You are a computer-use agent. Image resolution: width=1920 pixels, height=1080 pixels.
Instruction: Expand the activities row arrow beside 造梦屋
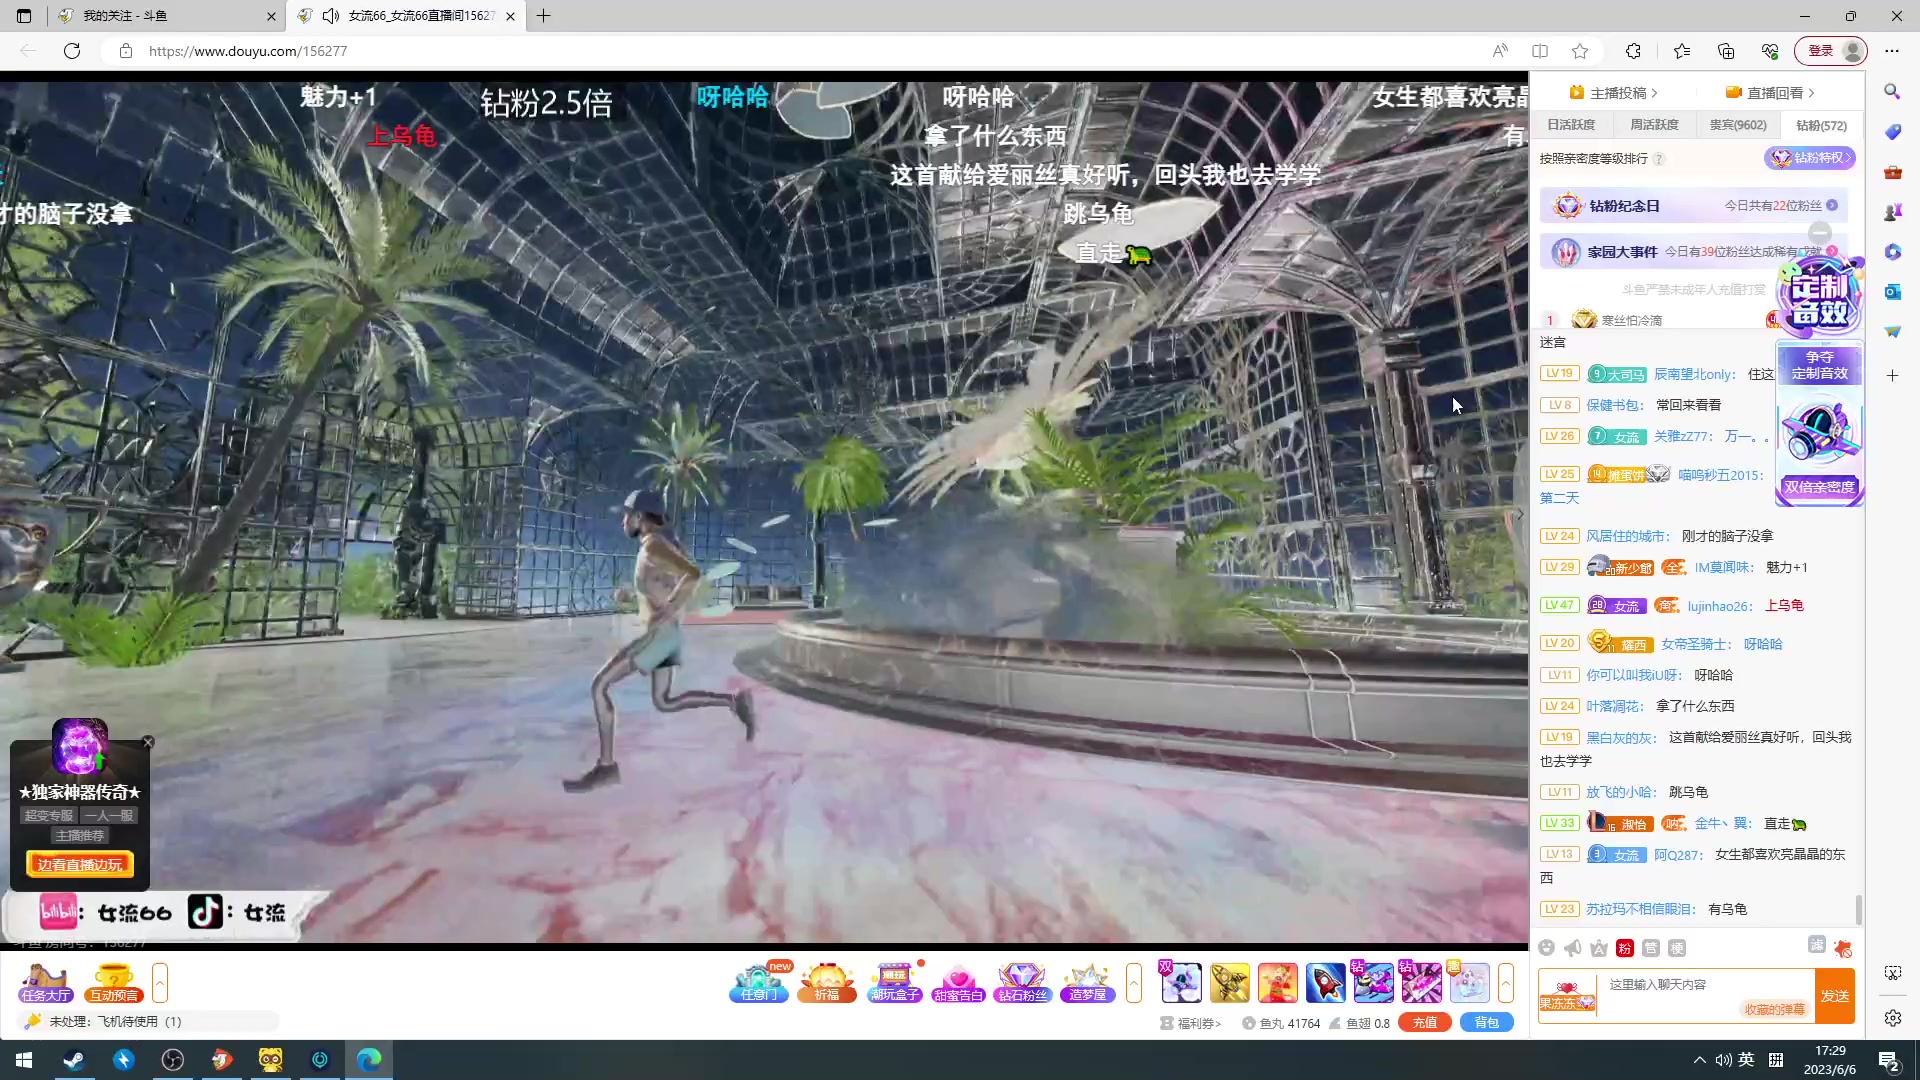[x=1134, y=983]
